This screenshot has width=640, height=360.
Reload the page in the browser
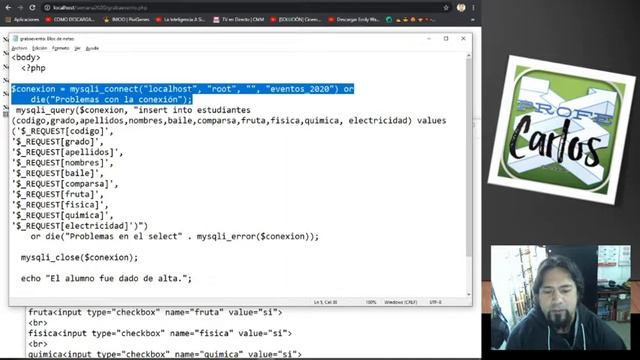tap(32, 7)
